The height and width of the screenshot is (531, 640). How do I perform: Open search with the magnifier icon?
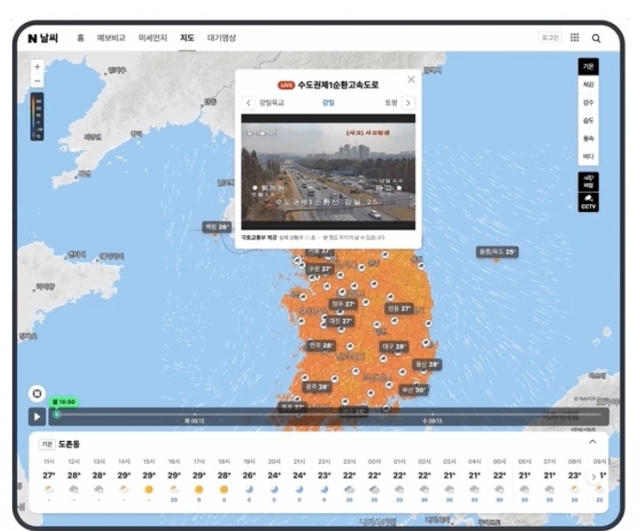point(596,38)
